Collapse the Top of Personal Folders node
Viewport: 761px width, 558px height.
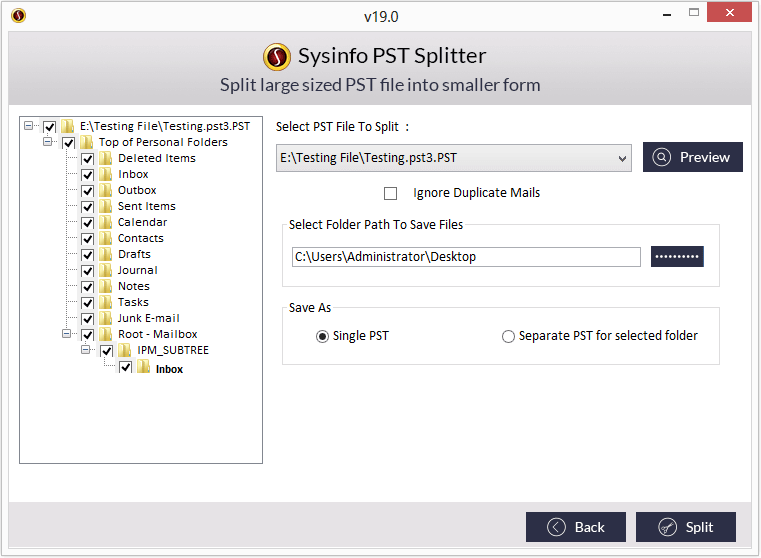(x=48, y=142)
